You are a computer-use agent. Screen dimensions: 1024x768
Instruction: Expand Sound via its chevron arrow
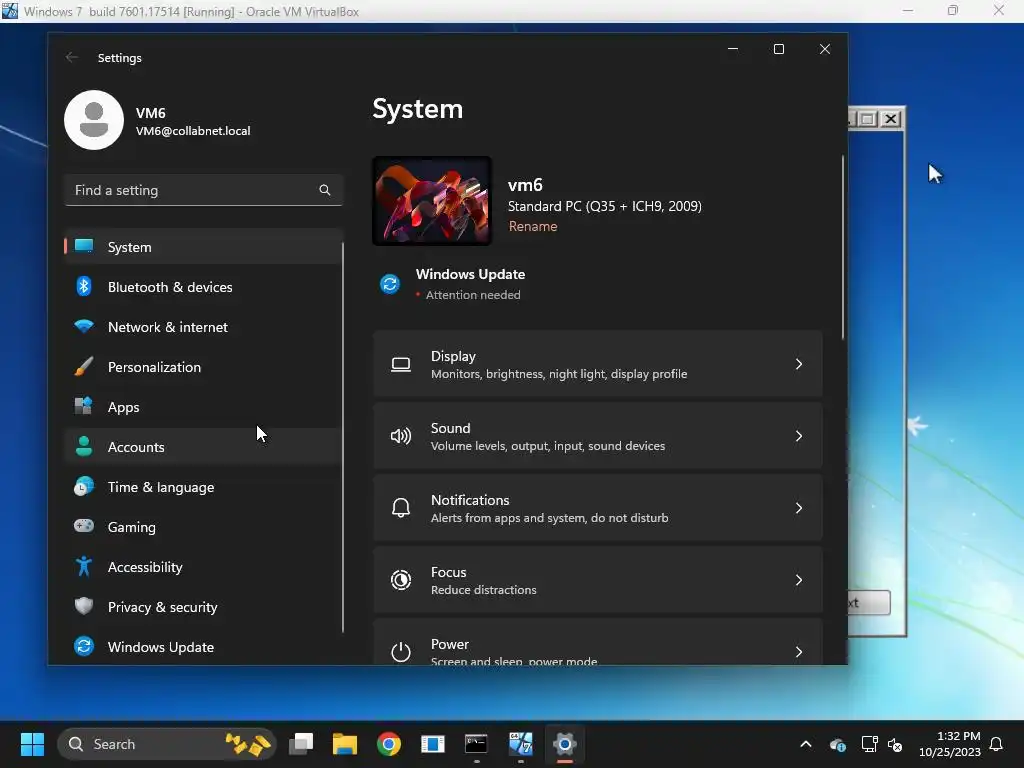(799, 436)
